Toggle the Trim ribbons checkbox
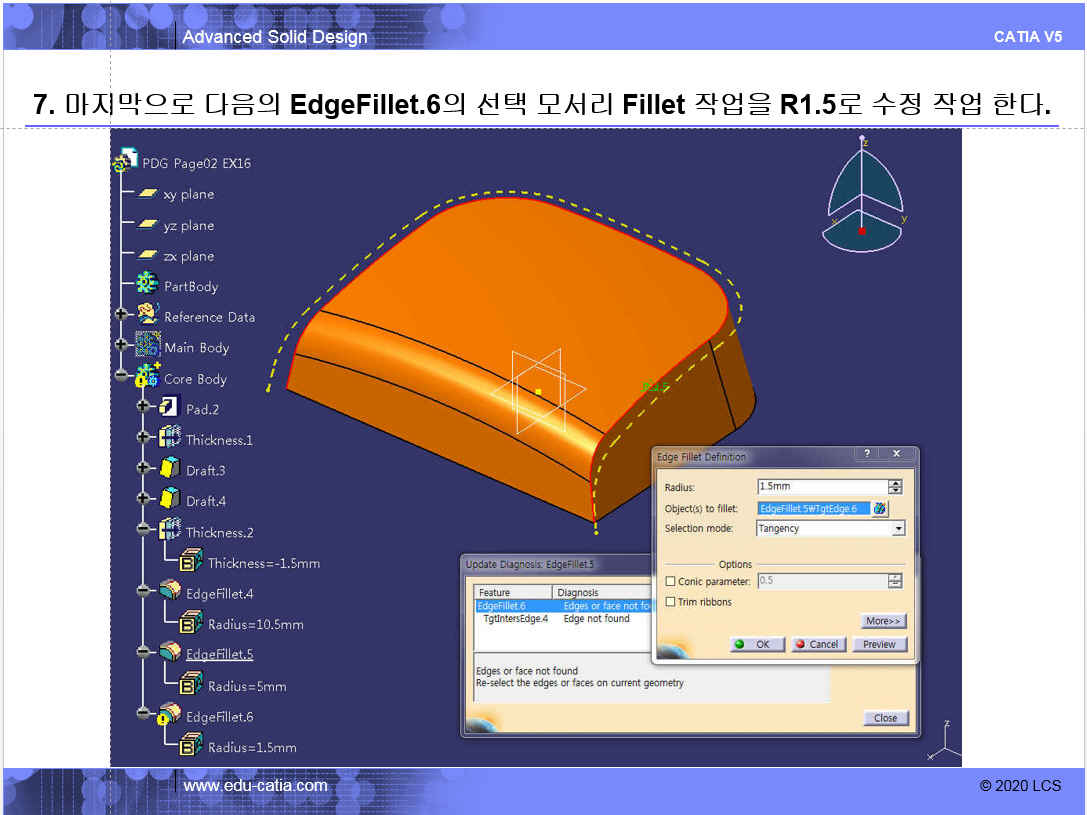This screenshot has height=815, width=1087. [x=670, y=602]
